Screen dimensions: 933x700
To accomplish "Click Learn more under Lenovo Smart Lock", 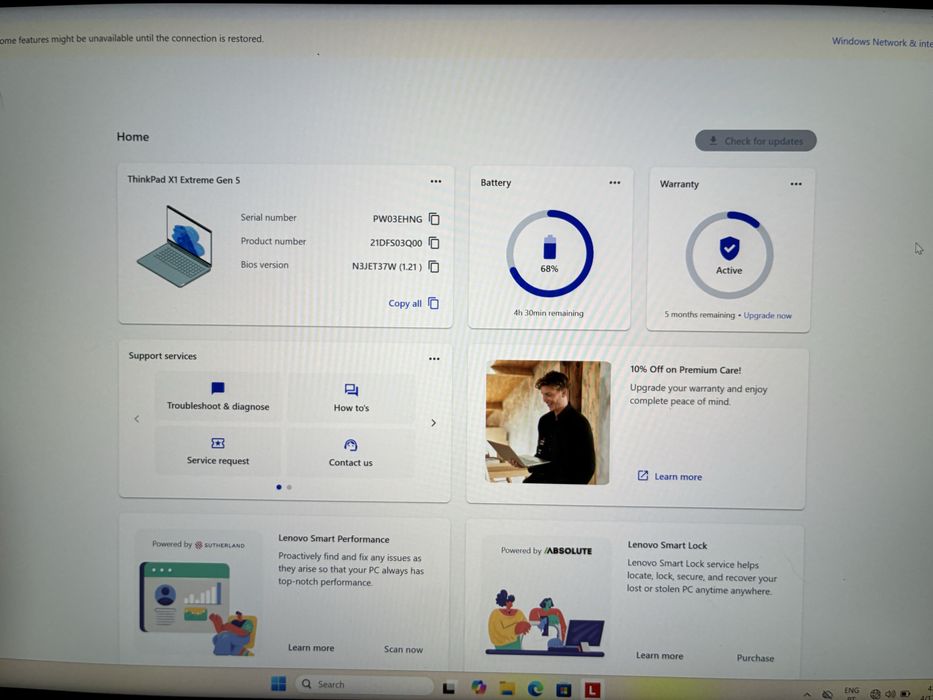I will pos(659,655).
